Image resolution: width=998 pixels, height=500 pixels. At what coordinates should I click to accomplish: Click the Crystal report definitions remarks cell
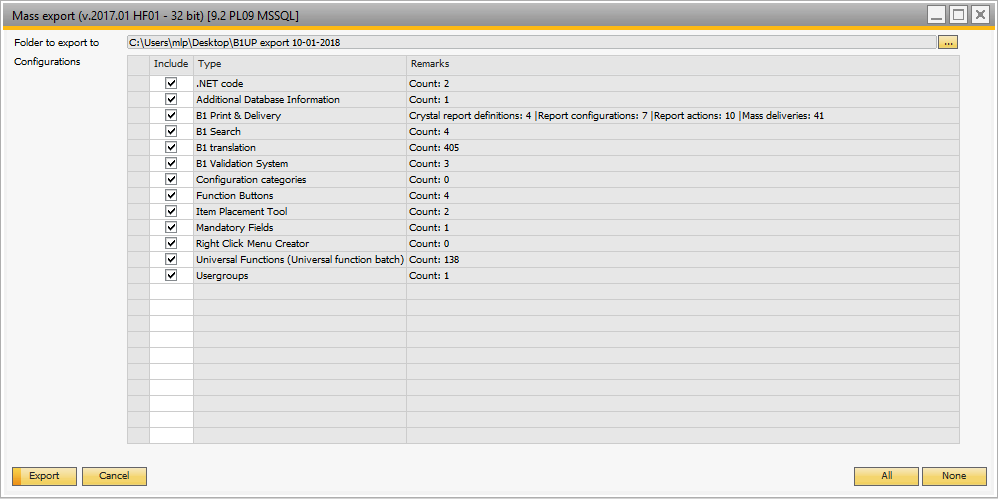683,115
